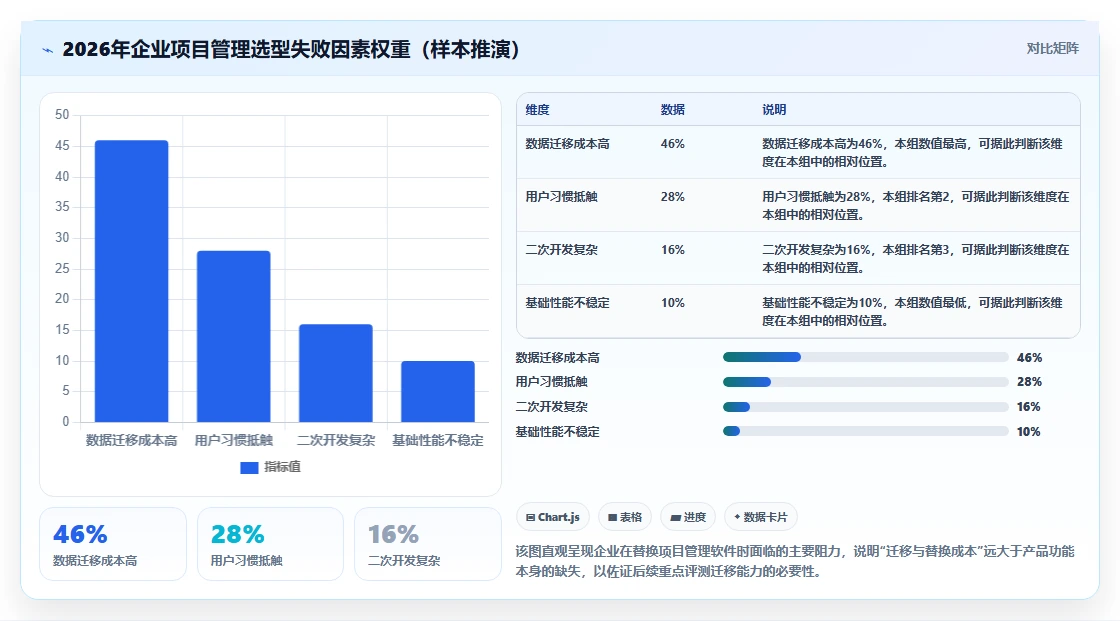
Task: Click 二次开发复杂 in the table's third row
Action: [x=561, y=249]
